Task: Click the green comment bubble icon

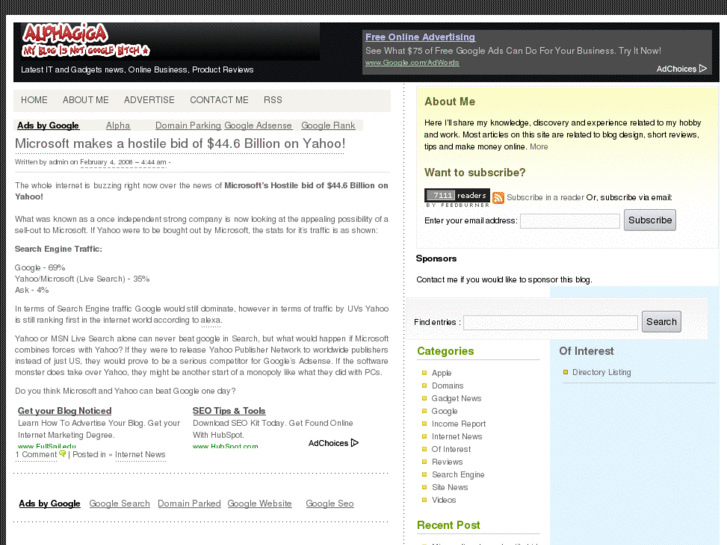Action: coord(63,454)
